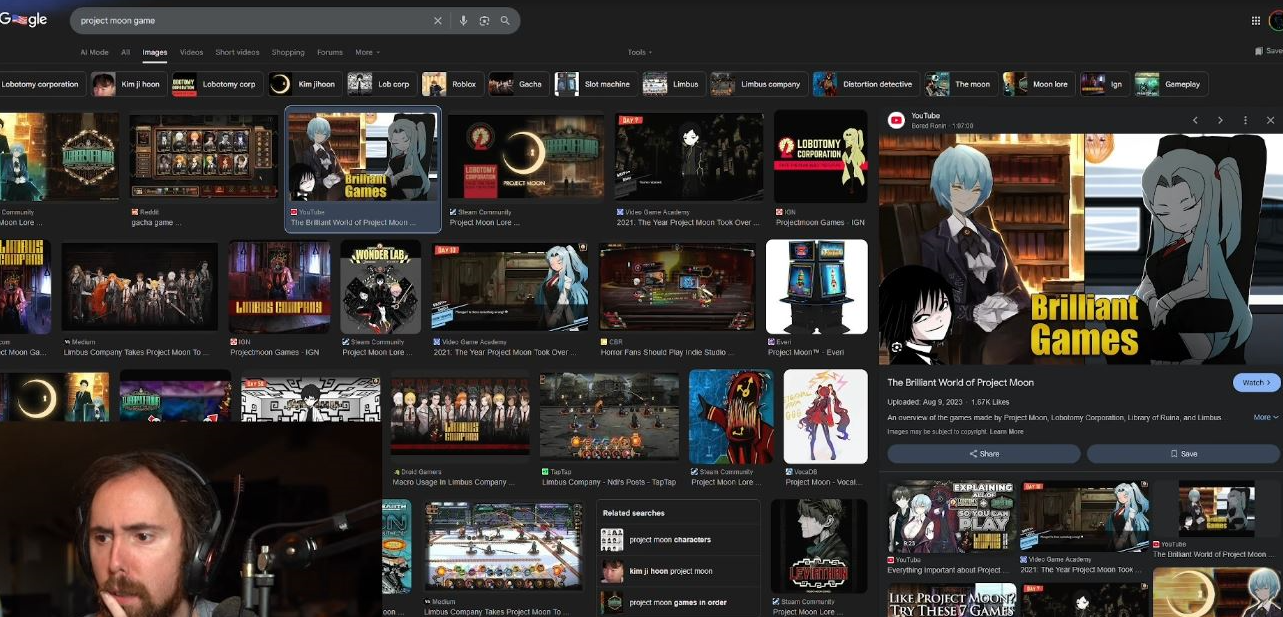The height and width of the screenshot is (617, 1283).
Task: Open the VocaDB Project Moon thumbnail
Action: click(x=826, y=417)
